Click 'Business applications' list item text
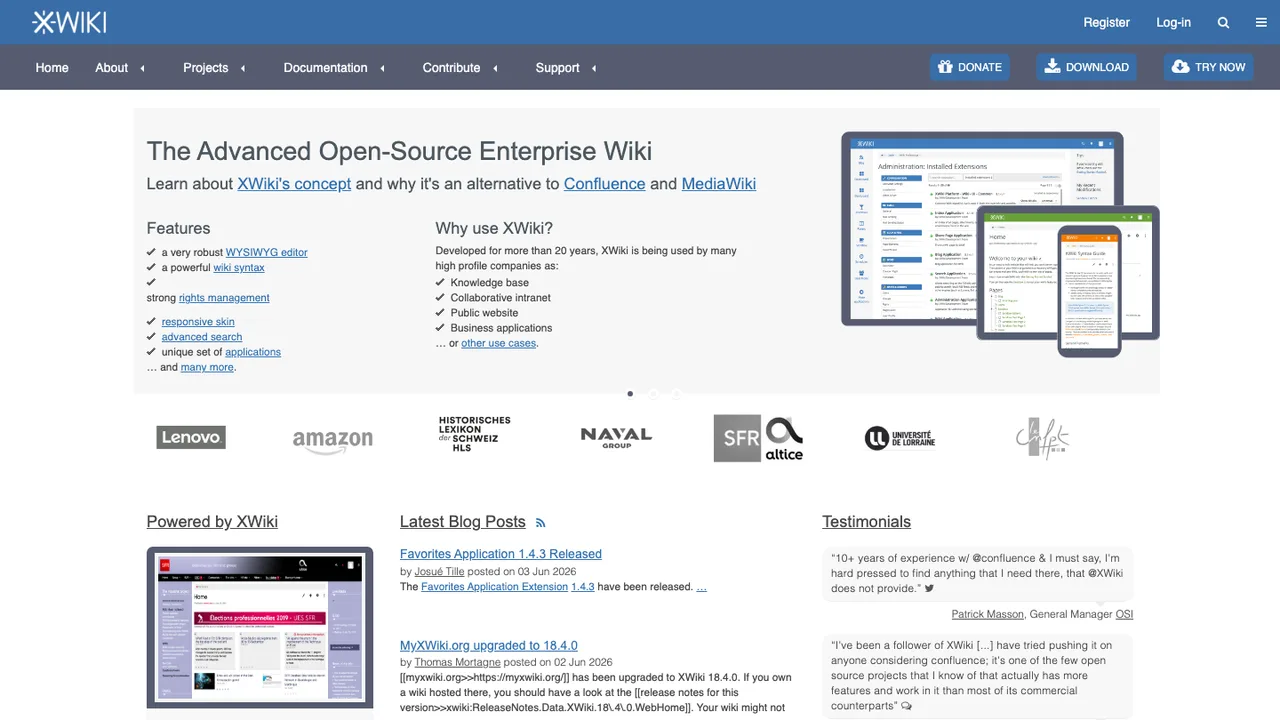 (501, 328)
